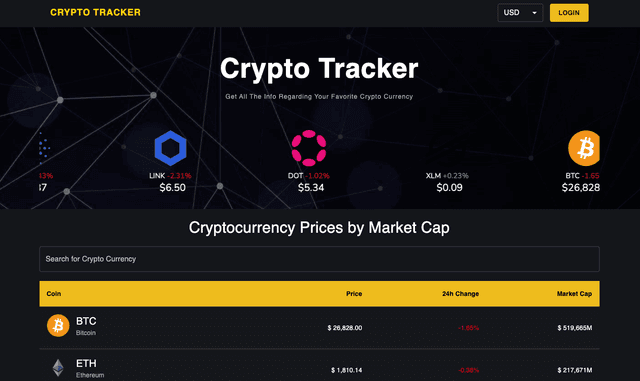Click the large Bitcoin icon in carousel
This screenshot has height=381, width=640.
(584, 148)
